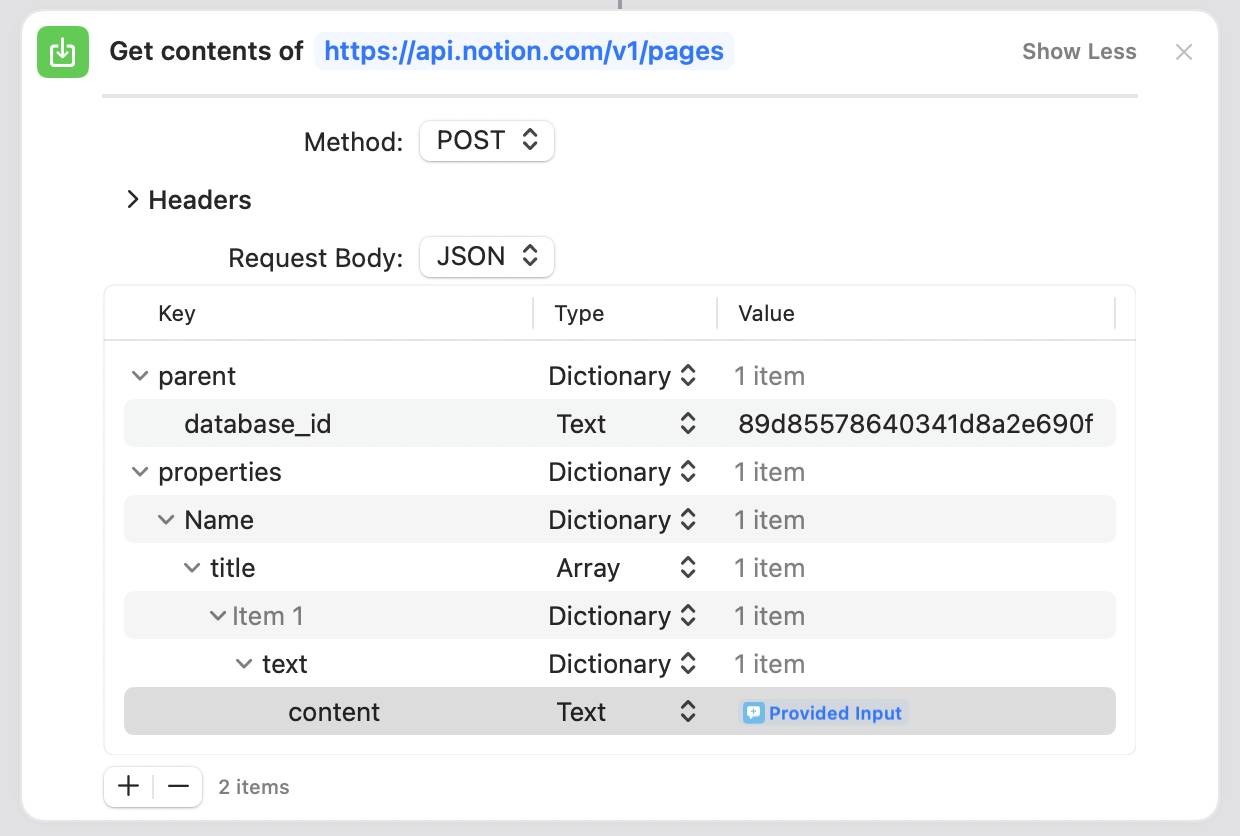Collapse the Name dictionary row
Viewport: 1240px width, 836px height.
coord(165,521)
